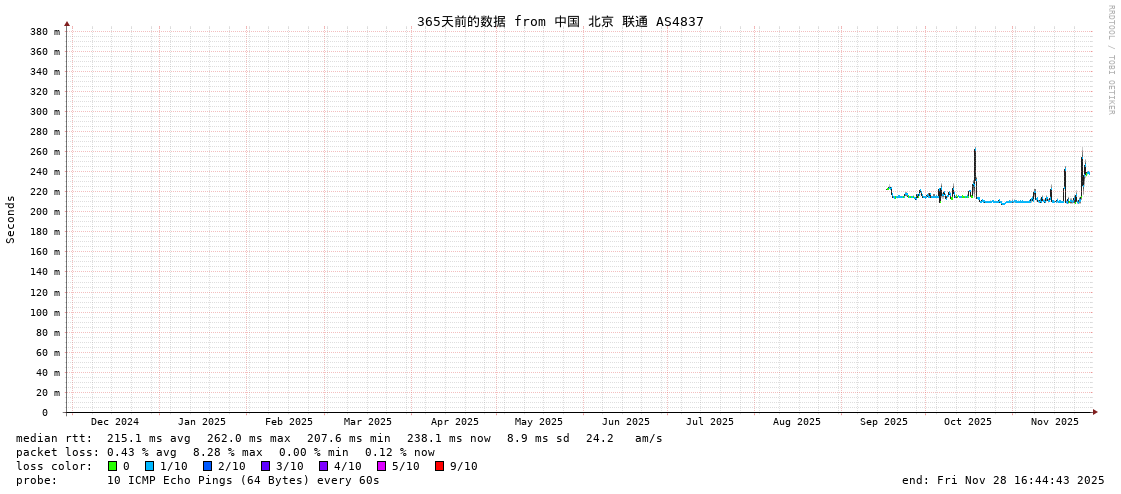Click the y-axis top arrow marker
The image size is (1121, 494).
pos(67,23)
